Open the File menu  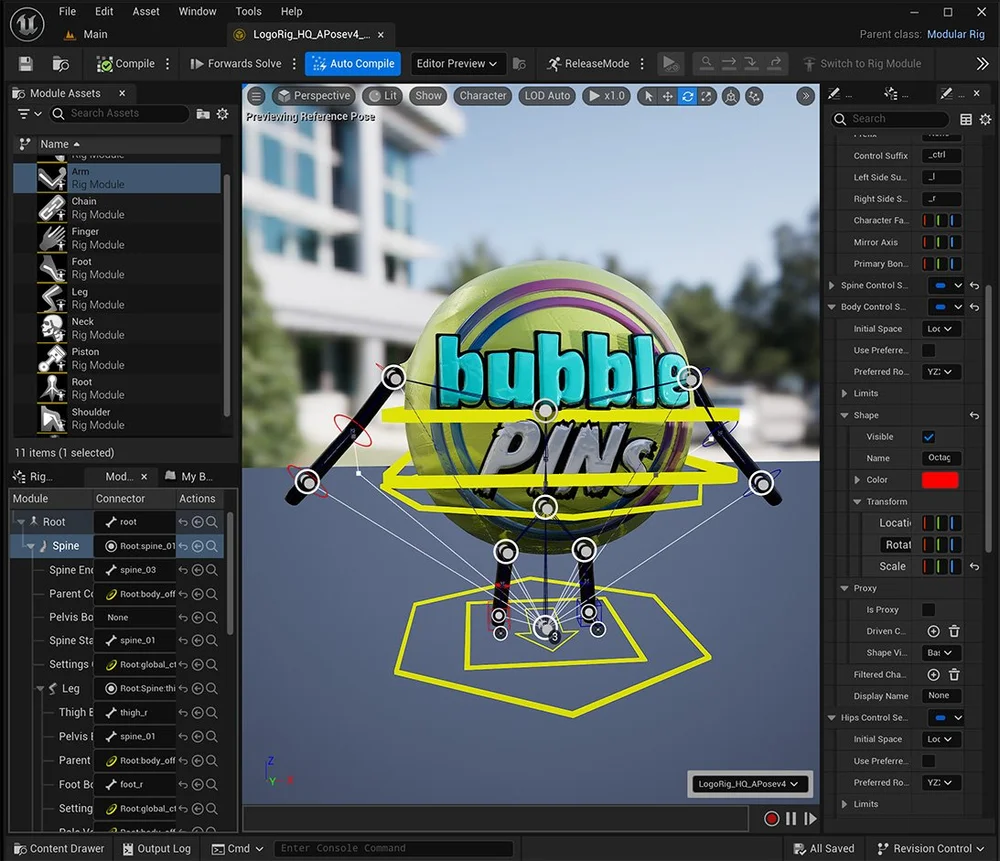[68, 11]
